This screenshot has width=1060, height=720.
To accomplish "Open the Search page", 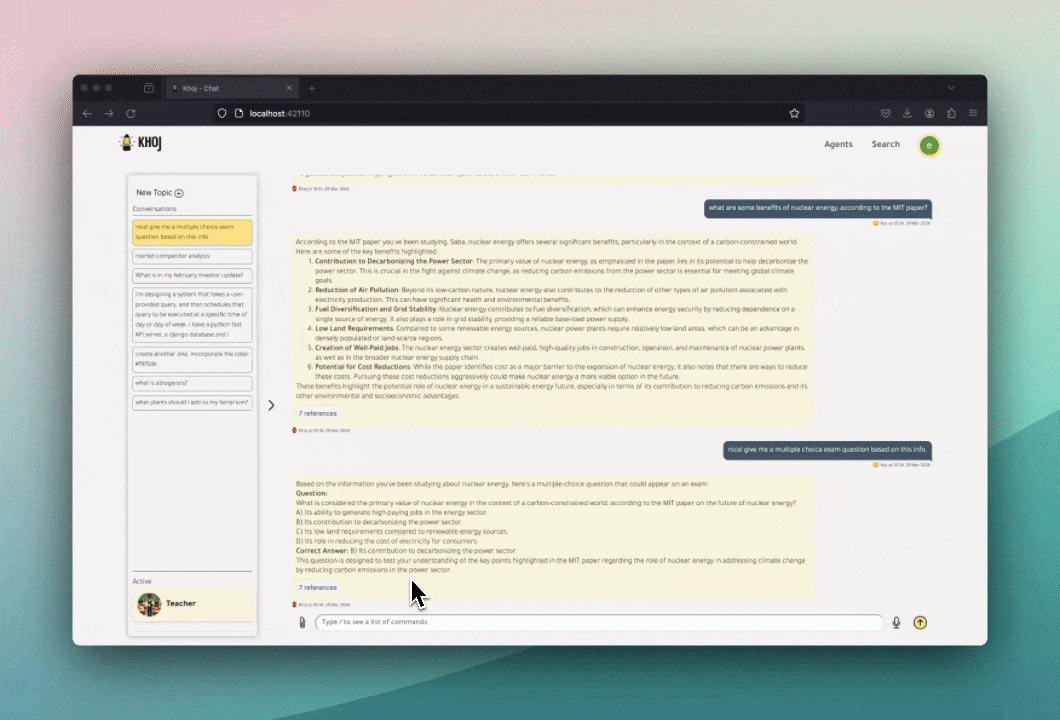I will pos(885,144).
